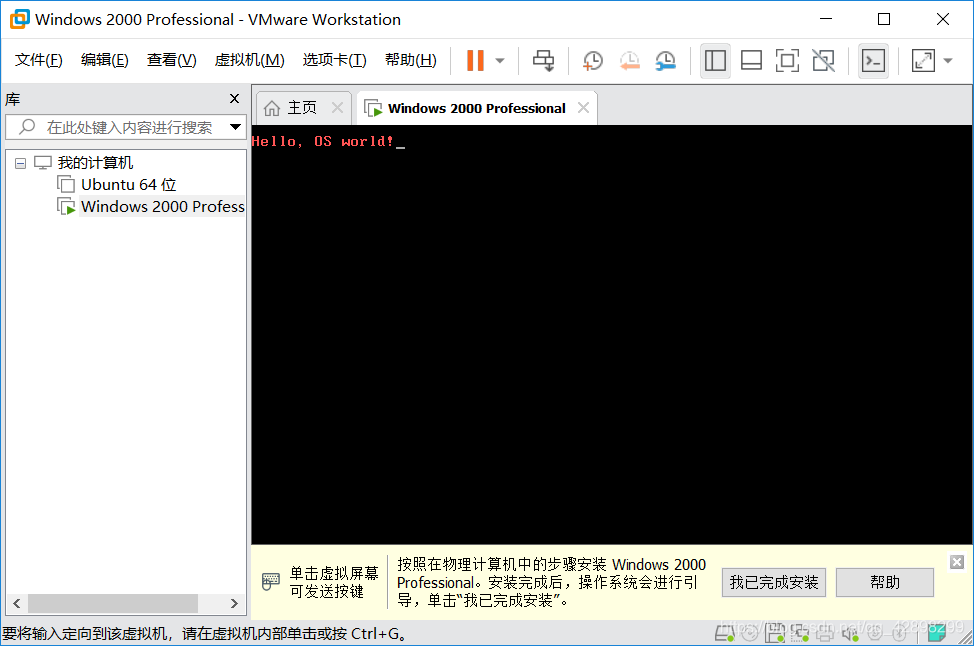Click the network adapter status icon
974x646 pixels.
pyautogui.click(x=800, y=633)
